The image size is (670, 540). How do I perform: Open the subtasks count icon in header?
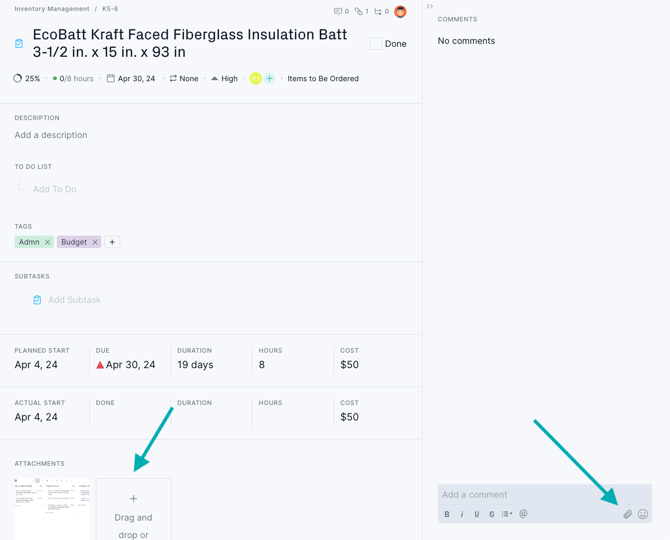pyautogui.click(x=381, y=12)
